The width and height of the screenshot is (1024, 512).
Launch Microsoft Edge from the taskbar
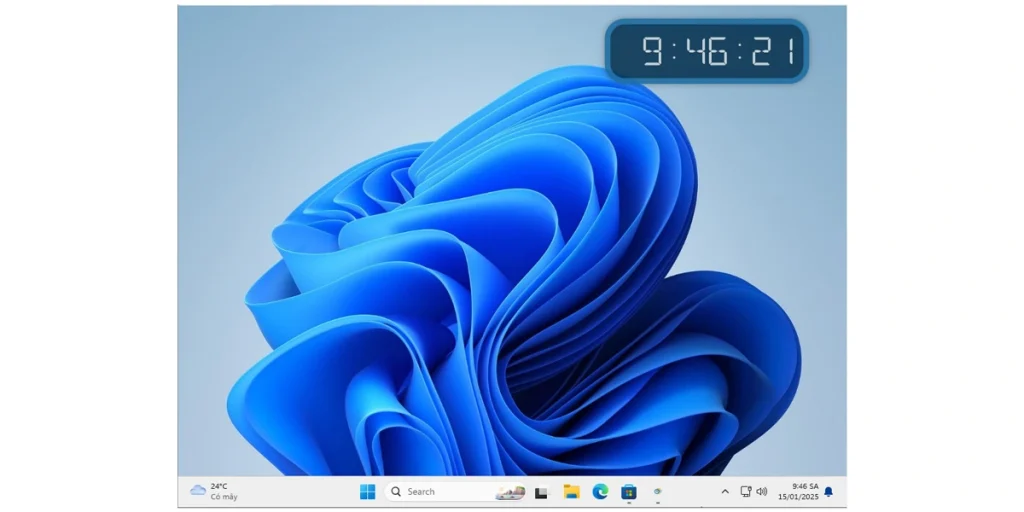tap(600, 491)
